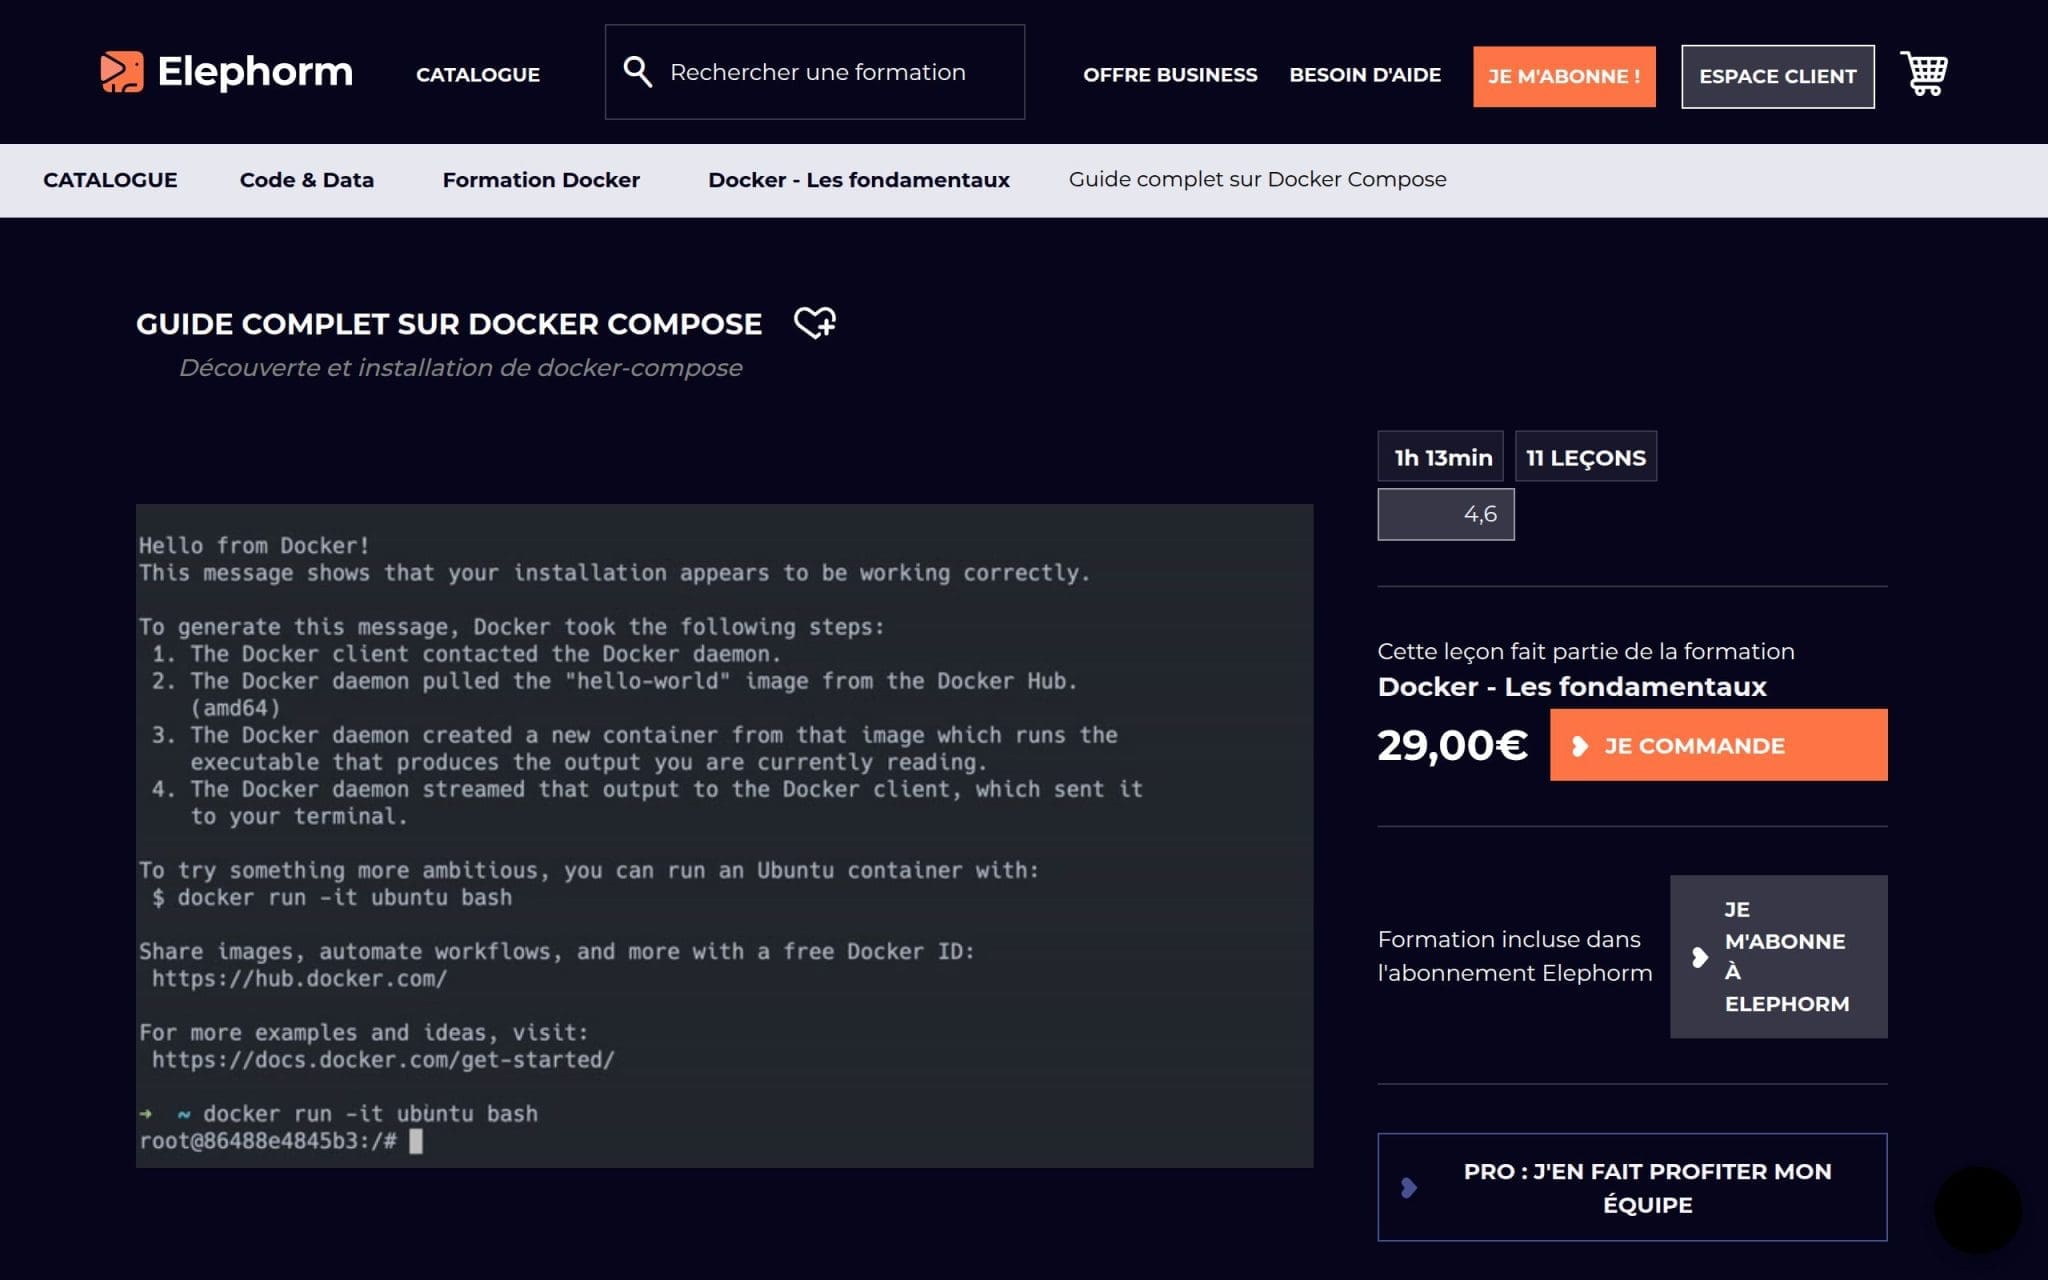
Task: Click the 29,00€ price
Action: click(x=1452, y=745)
